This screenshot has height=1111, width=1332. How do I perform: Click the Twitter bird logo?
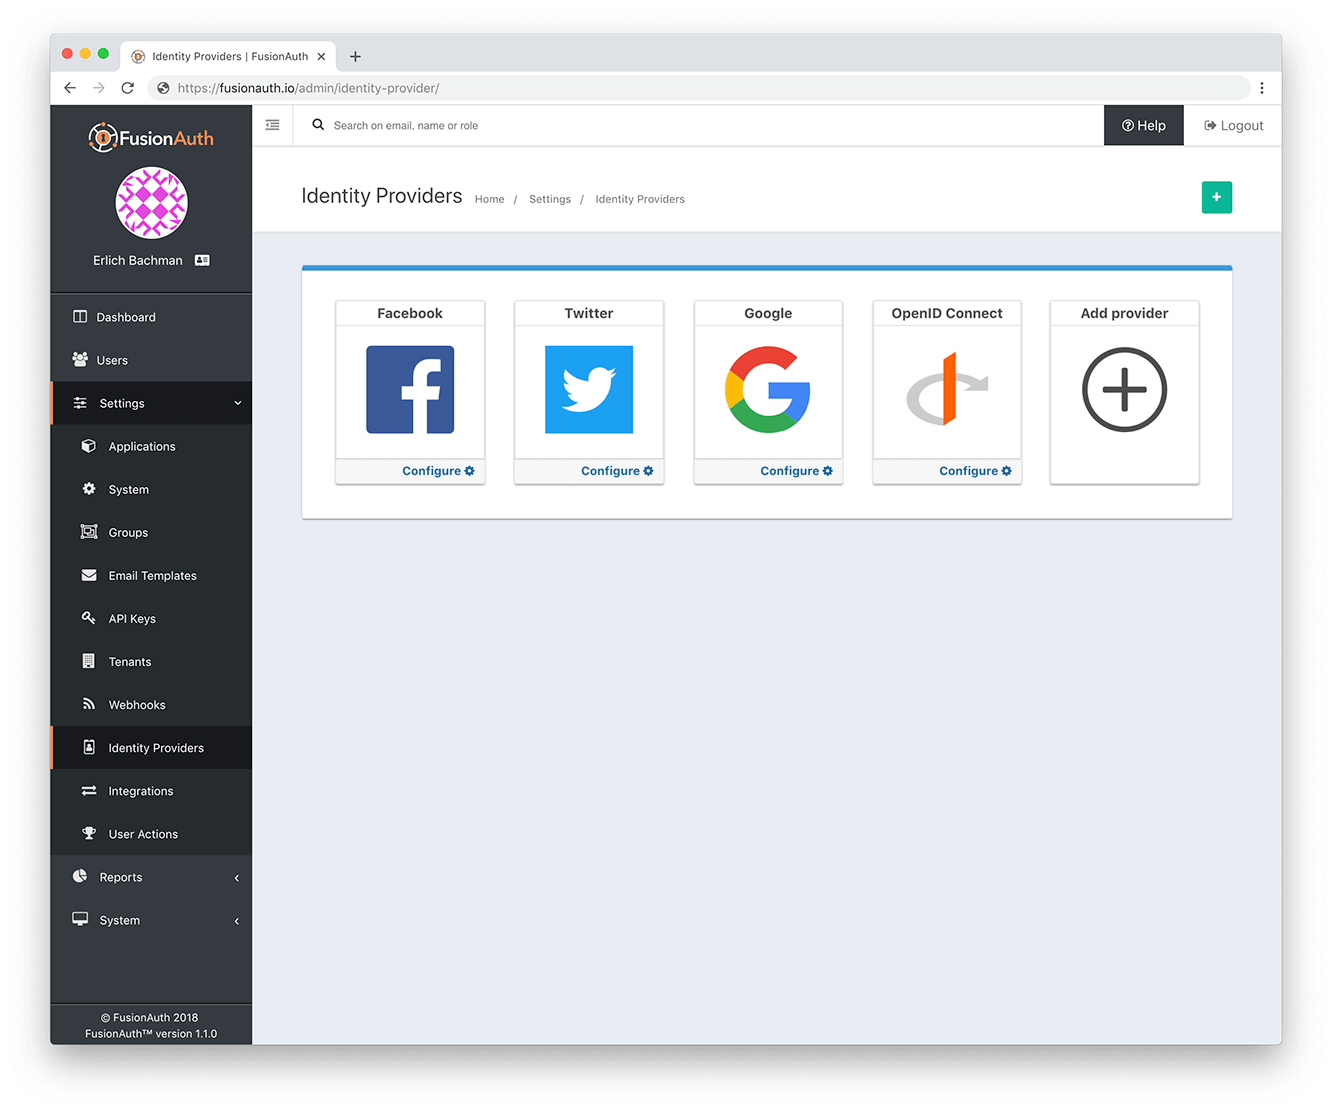tap(589, 390)
